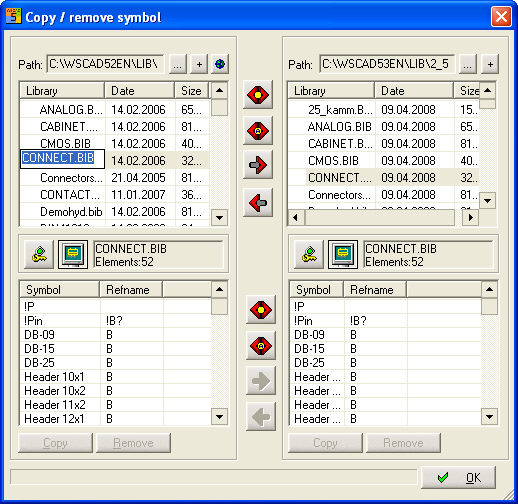
Task: Click down arrow of left library list scrollbar
Action: [219, 218]
